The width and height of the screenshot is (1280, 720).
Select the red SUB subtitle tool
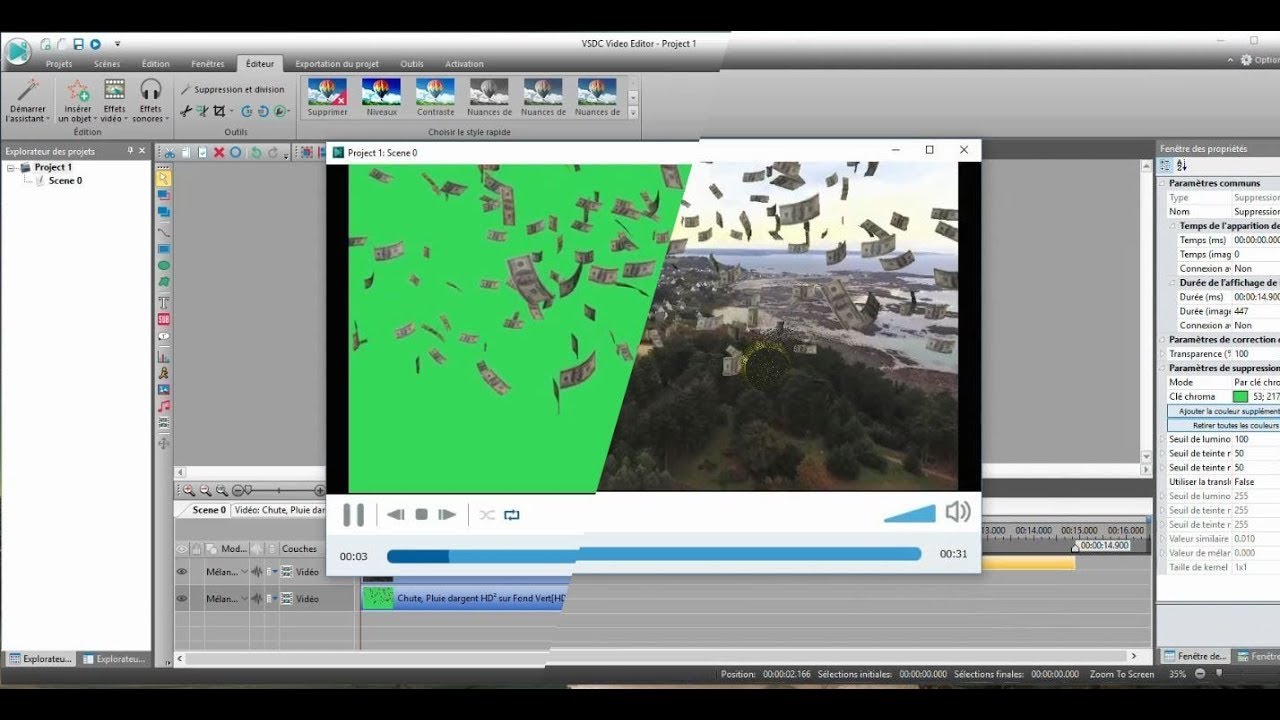coord(163,319)
